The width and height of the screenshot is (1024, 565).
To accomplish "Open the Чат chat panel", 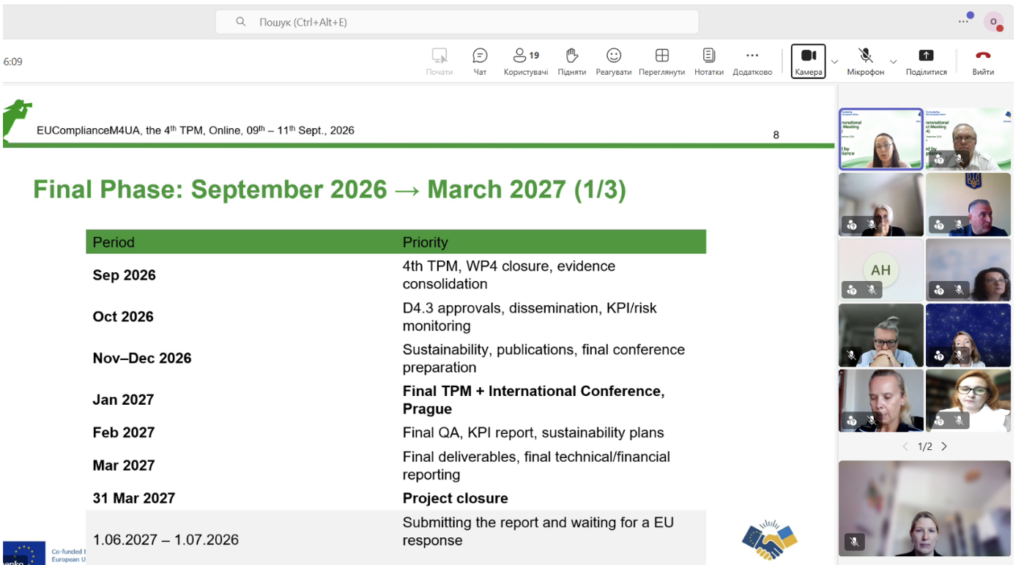I will (480, 61).
